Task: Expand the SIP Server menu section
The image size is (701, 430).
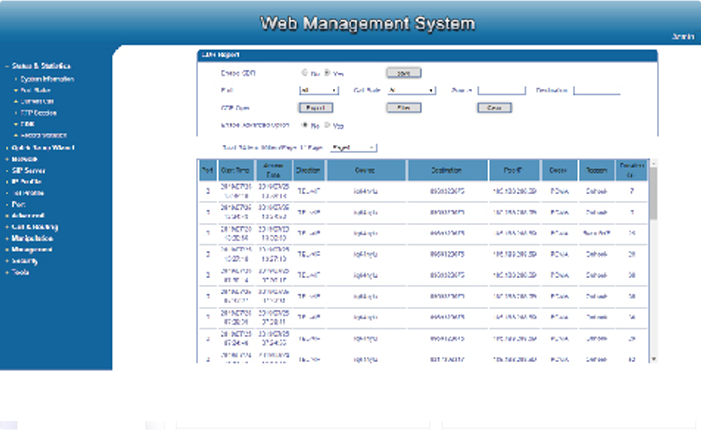Action: pos(28,170)
